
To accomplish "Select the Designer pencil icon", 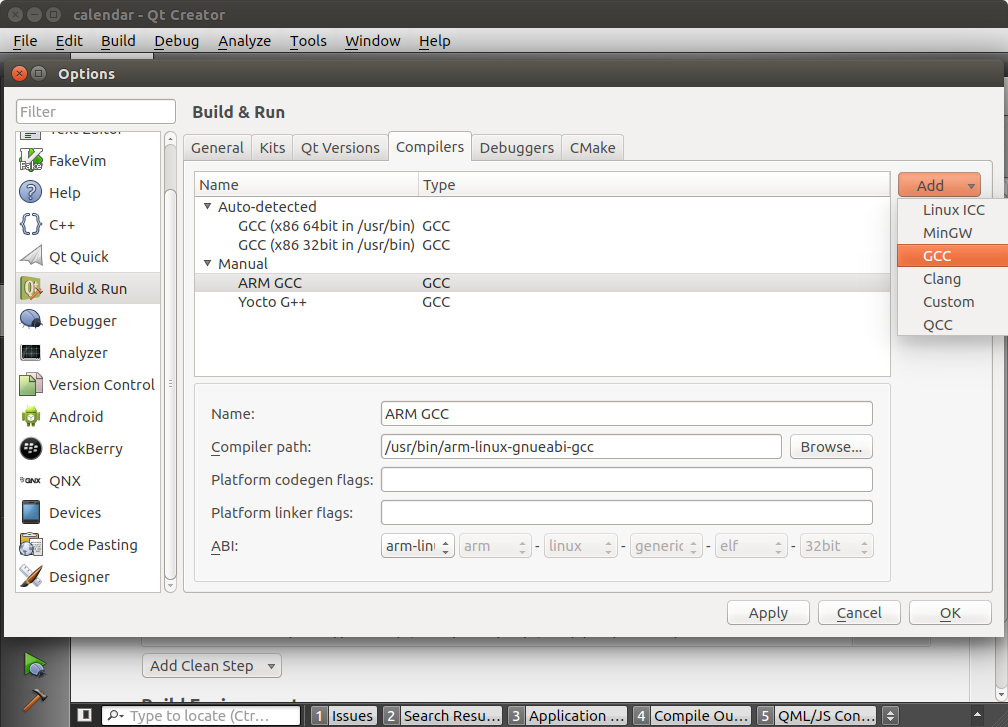I will (x=31, y=577).
